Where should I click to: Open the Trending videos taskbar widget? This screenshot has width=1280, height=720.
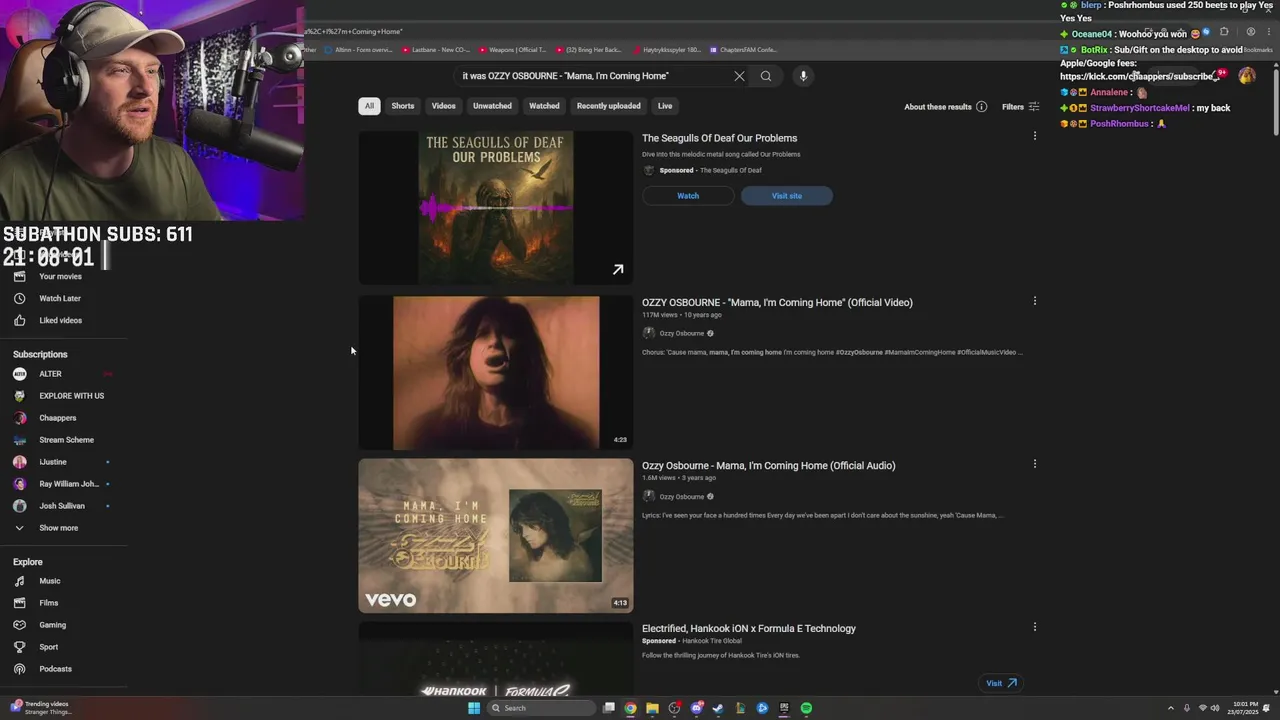click(x=40, y=708)
